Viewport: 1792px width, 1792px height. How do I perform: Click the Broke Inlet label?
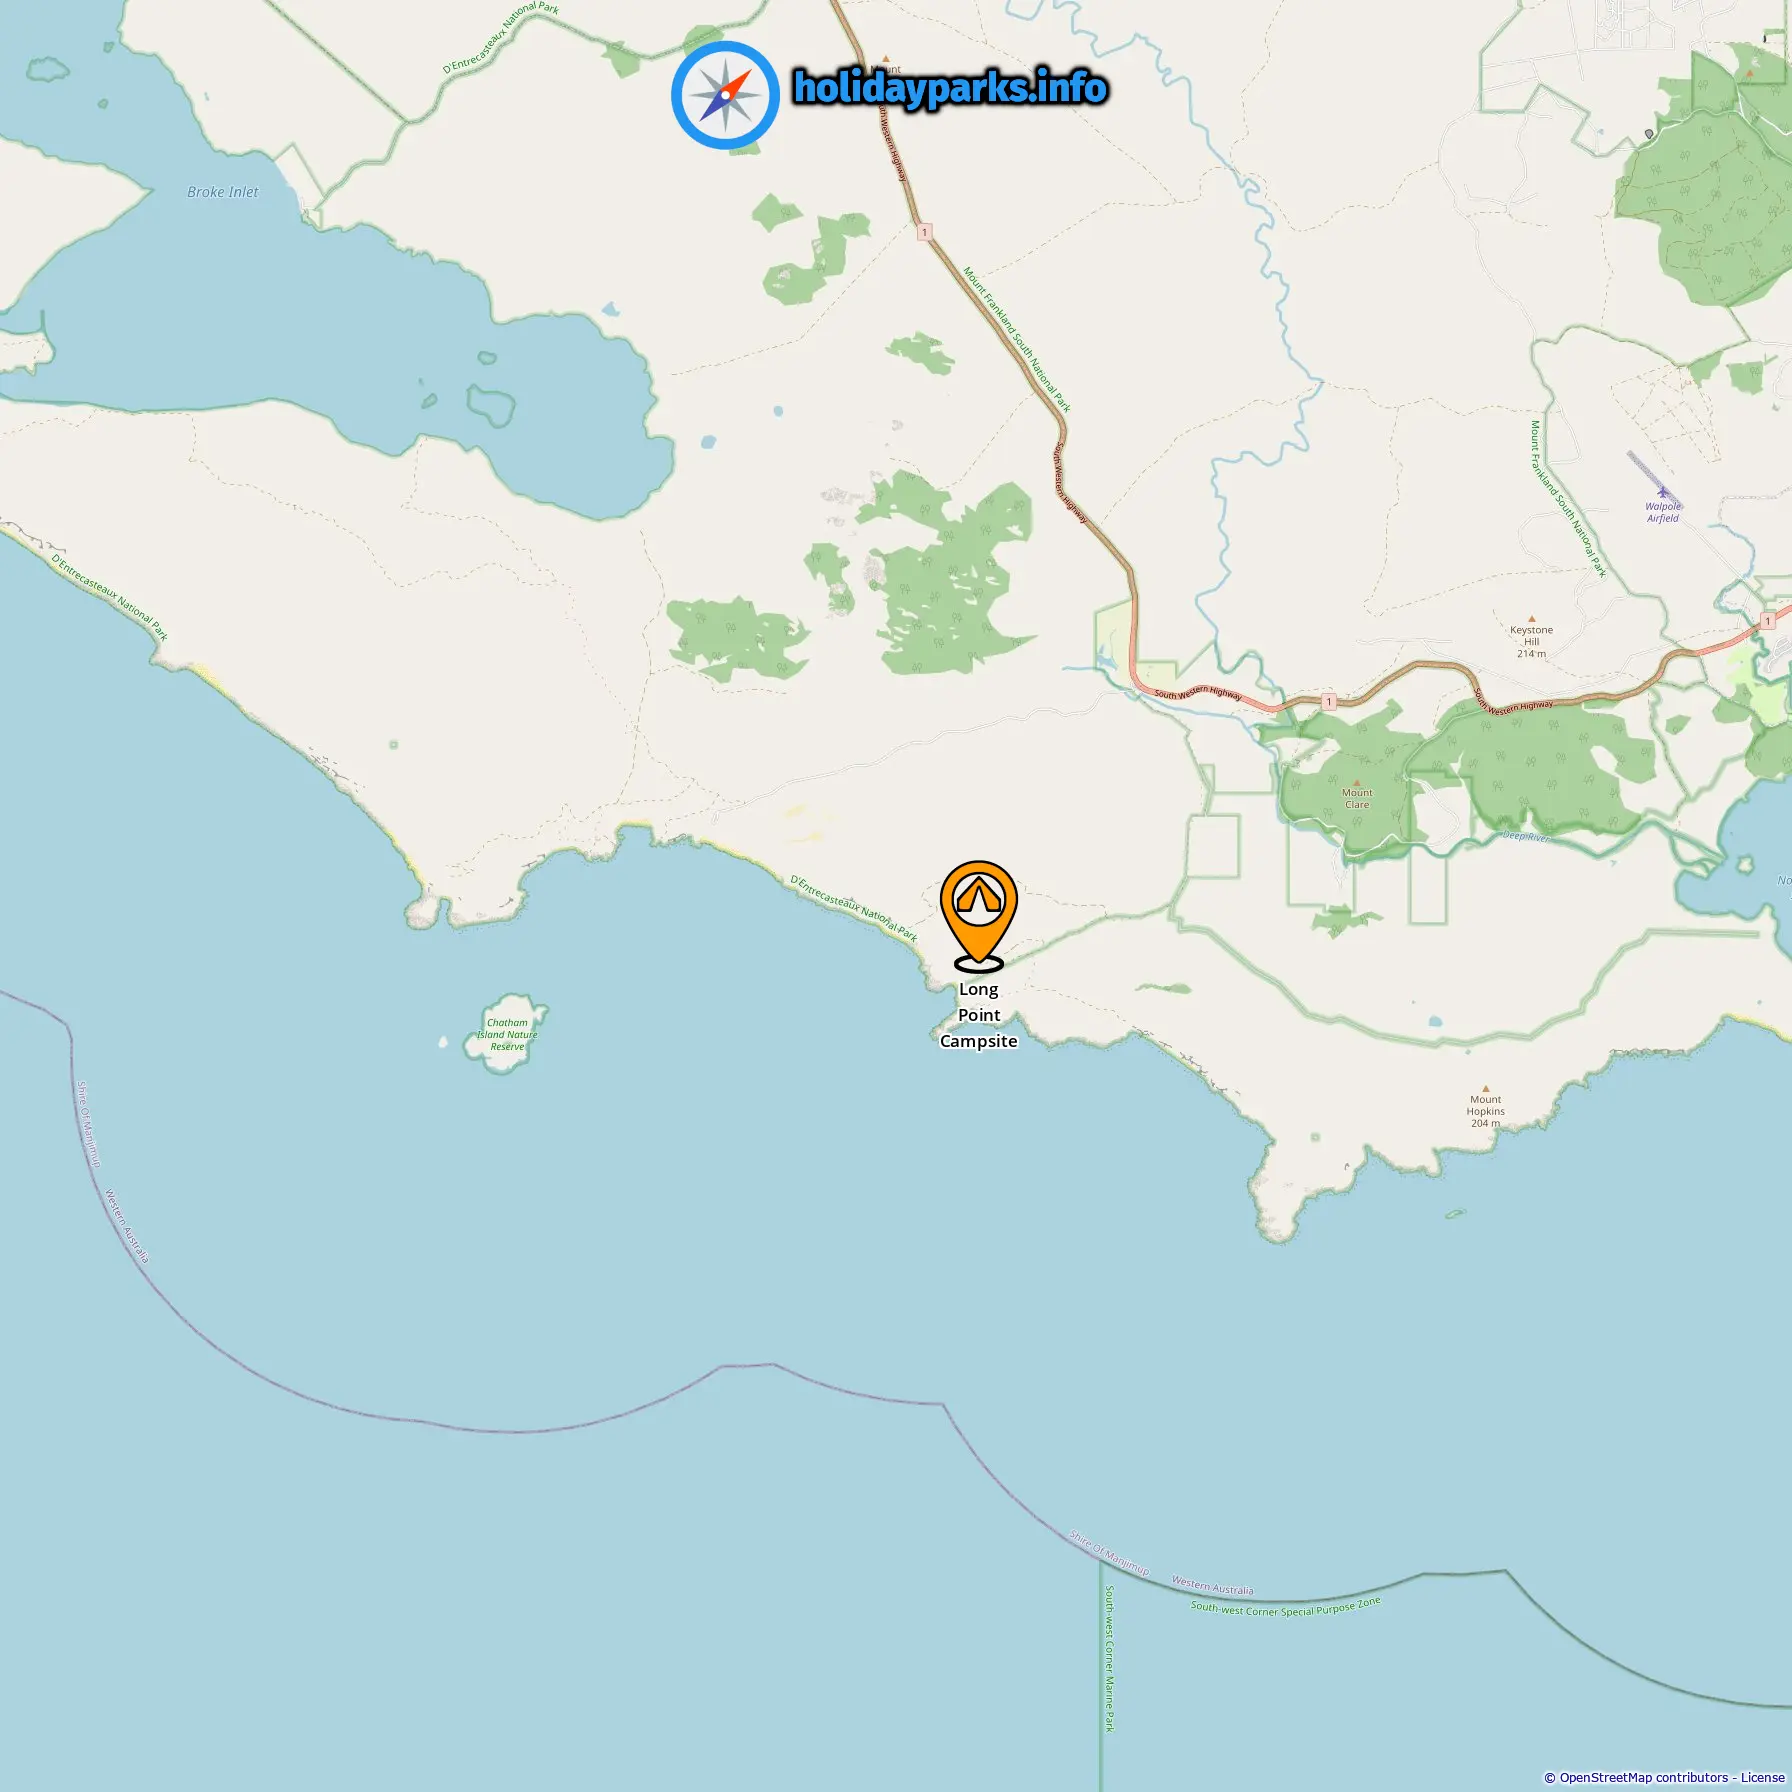[x=222, y=192]
